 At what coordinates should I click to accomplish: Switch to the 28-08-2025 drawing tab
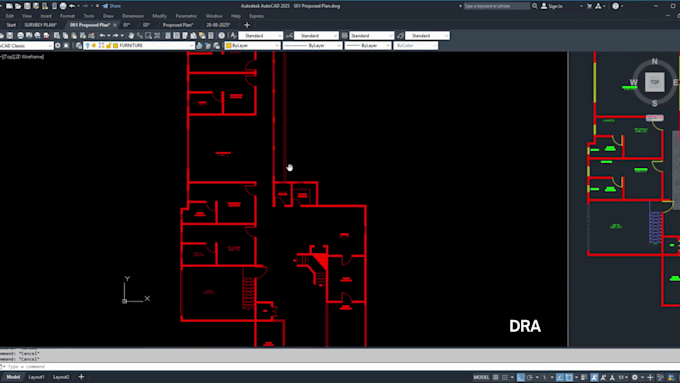pyautogui.click(x=218, y=25)
